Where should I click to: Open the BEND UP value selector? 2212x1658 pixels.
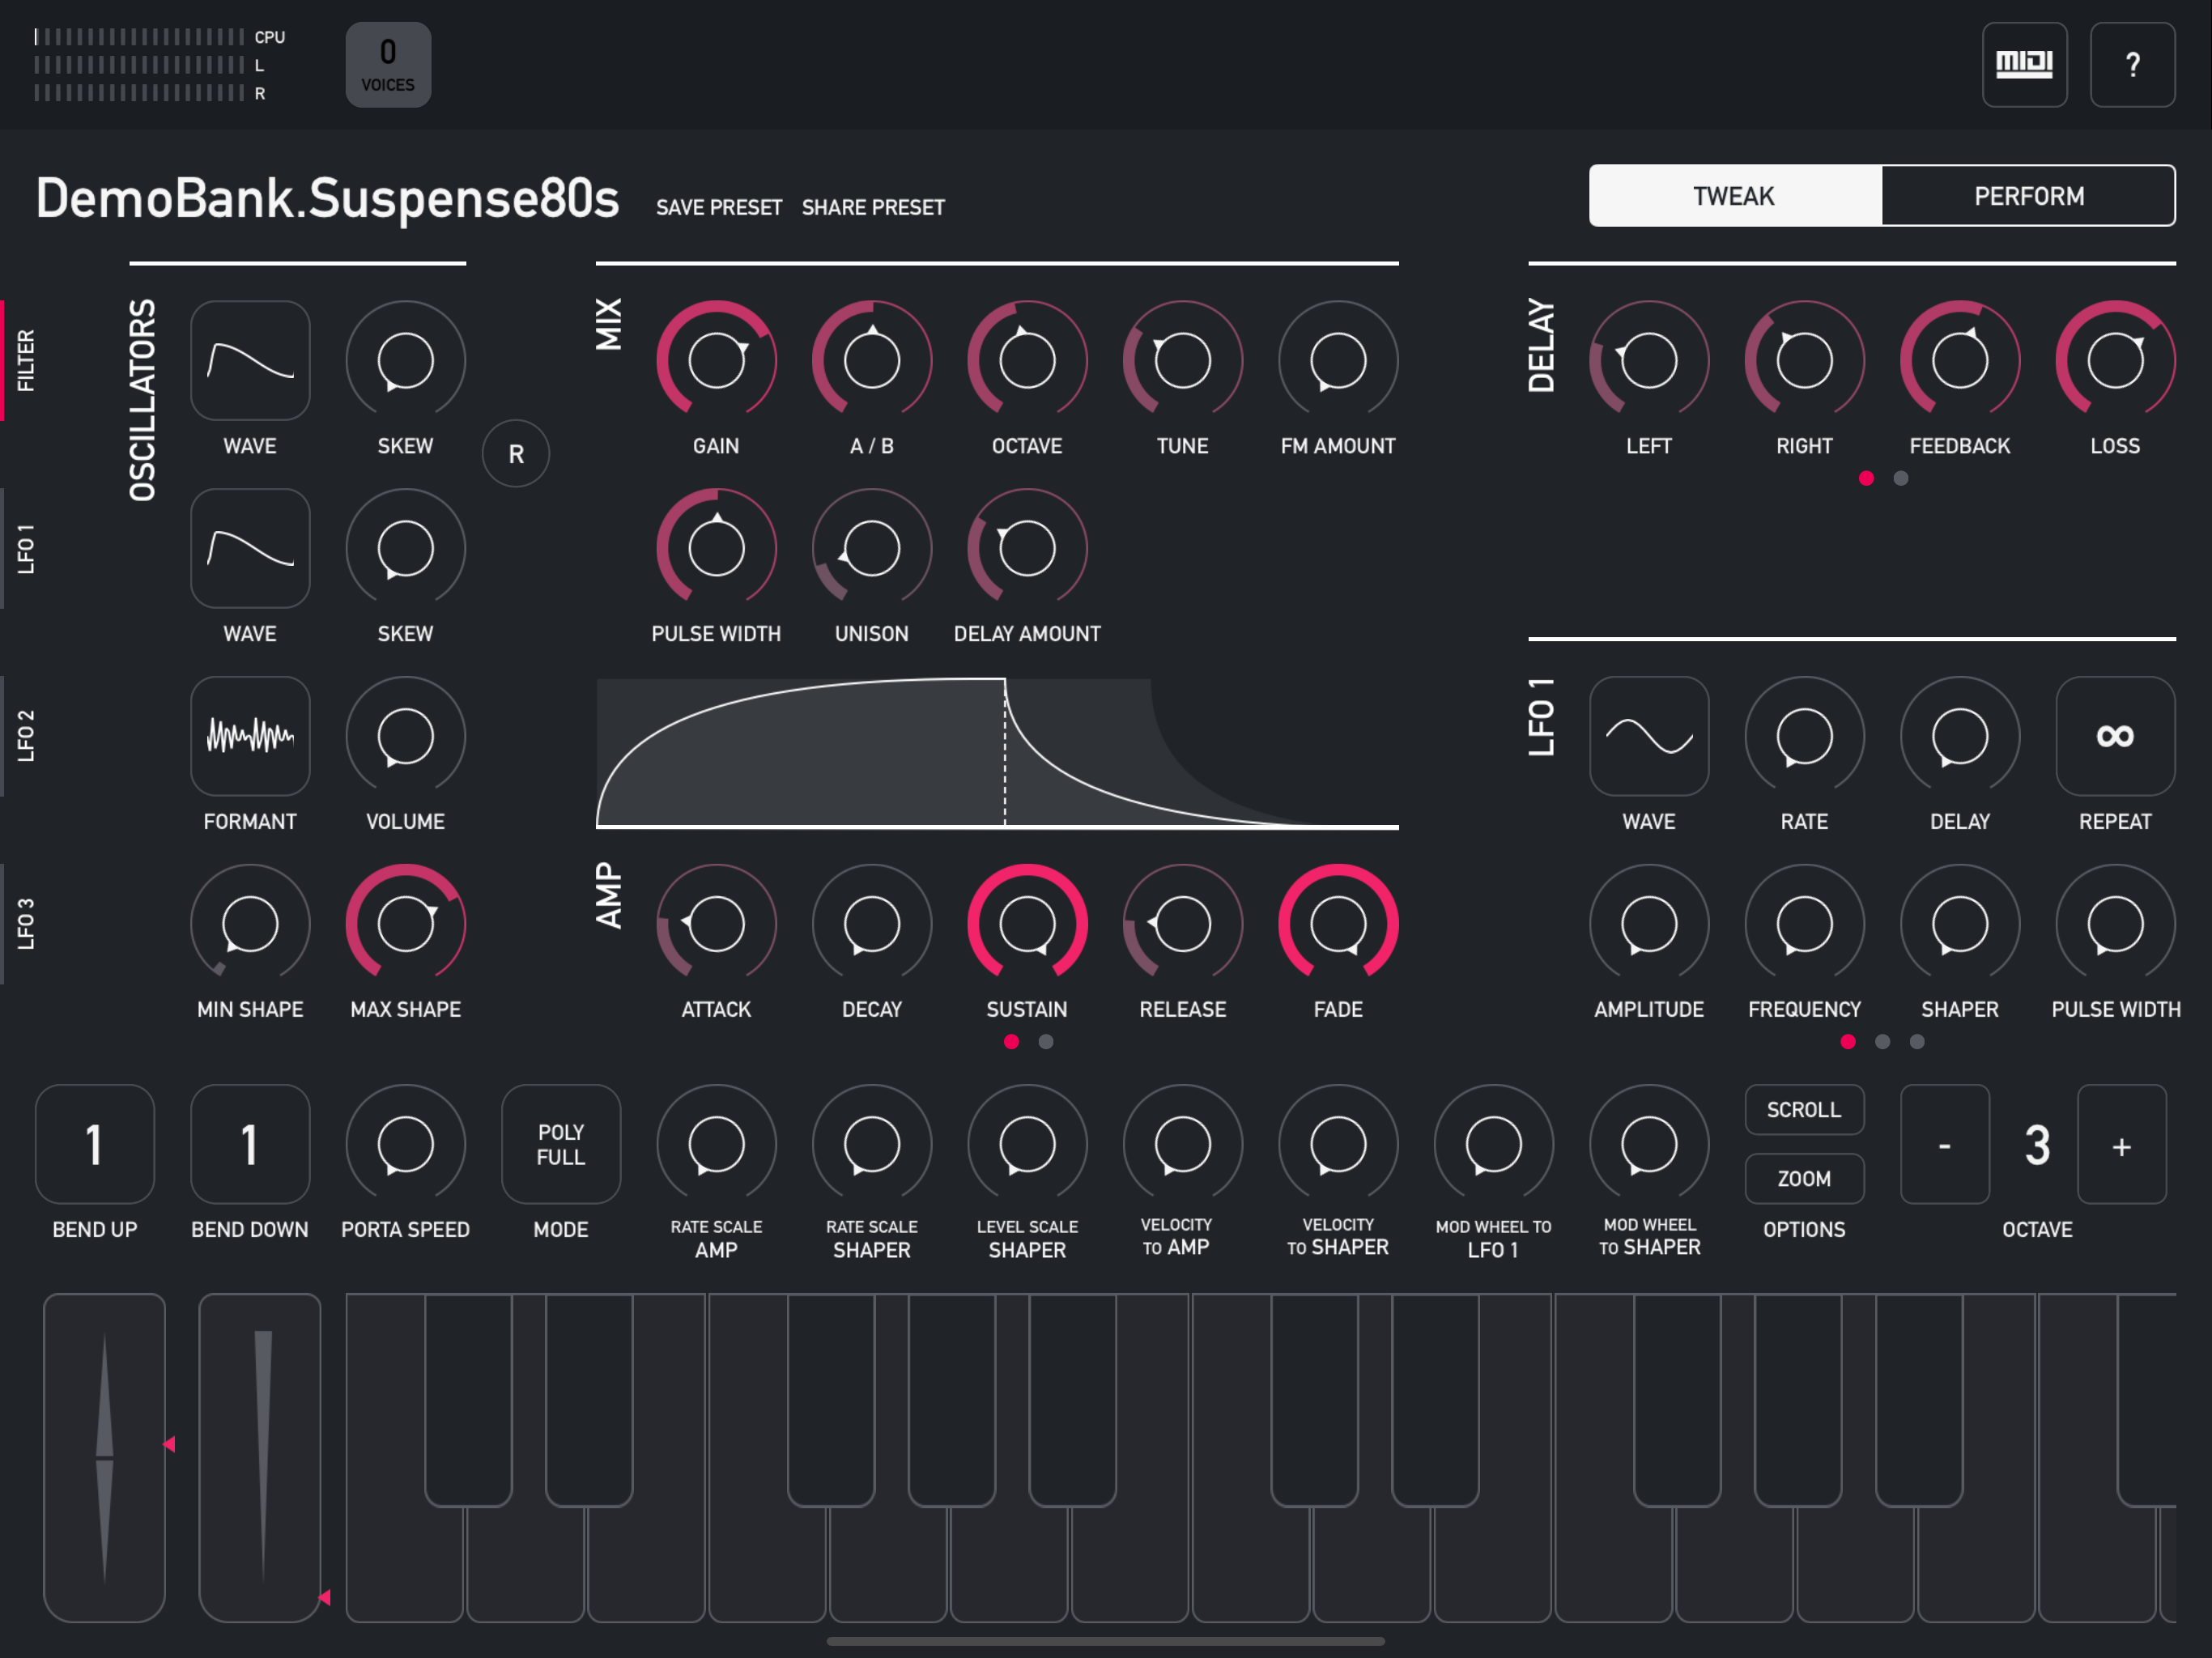[94, 1144]
